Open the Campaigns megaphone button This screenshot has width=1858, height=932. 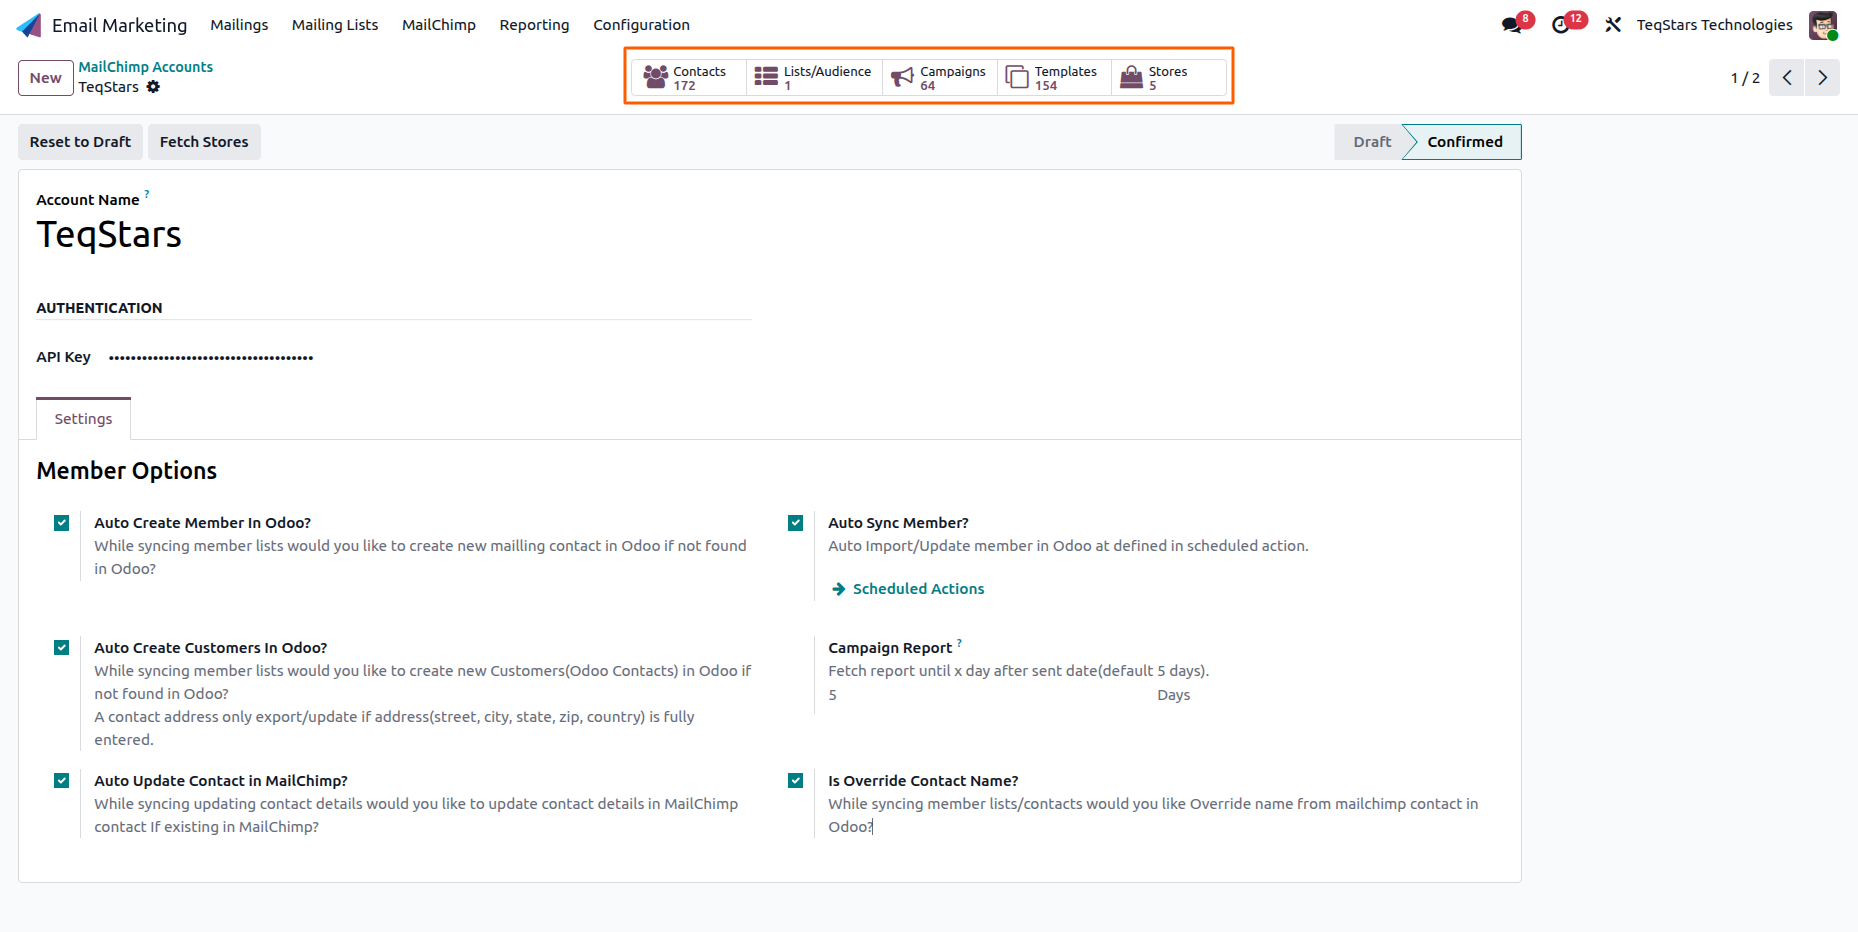pyautogui.click(x=939, y=77)
